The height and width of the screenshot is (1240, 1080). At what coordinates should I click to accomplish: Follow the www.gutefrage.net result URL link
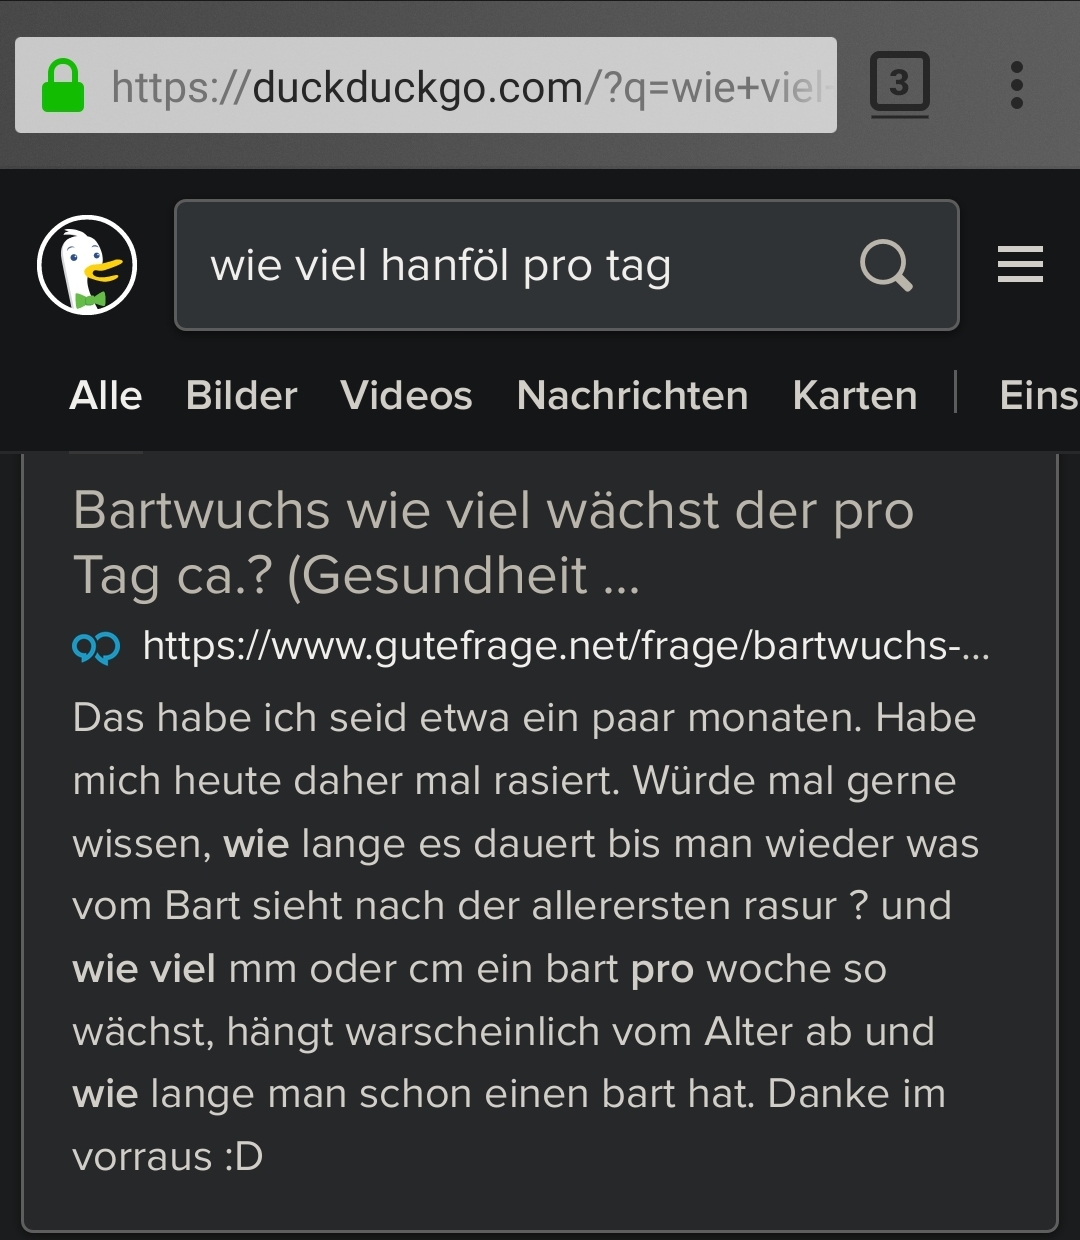pyautogui.click(x=566, y=647)
